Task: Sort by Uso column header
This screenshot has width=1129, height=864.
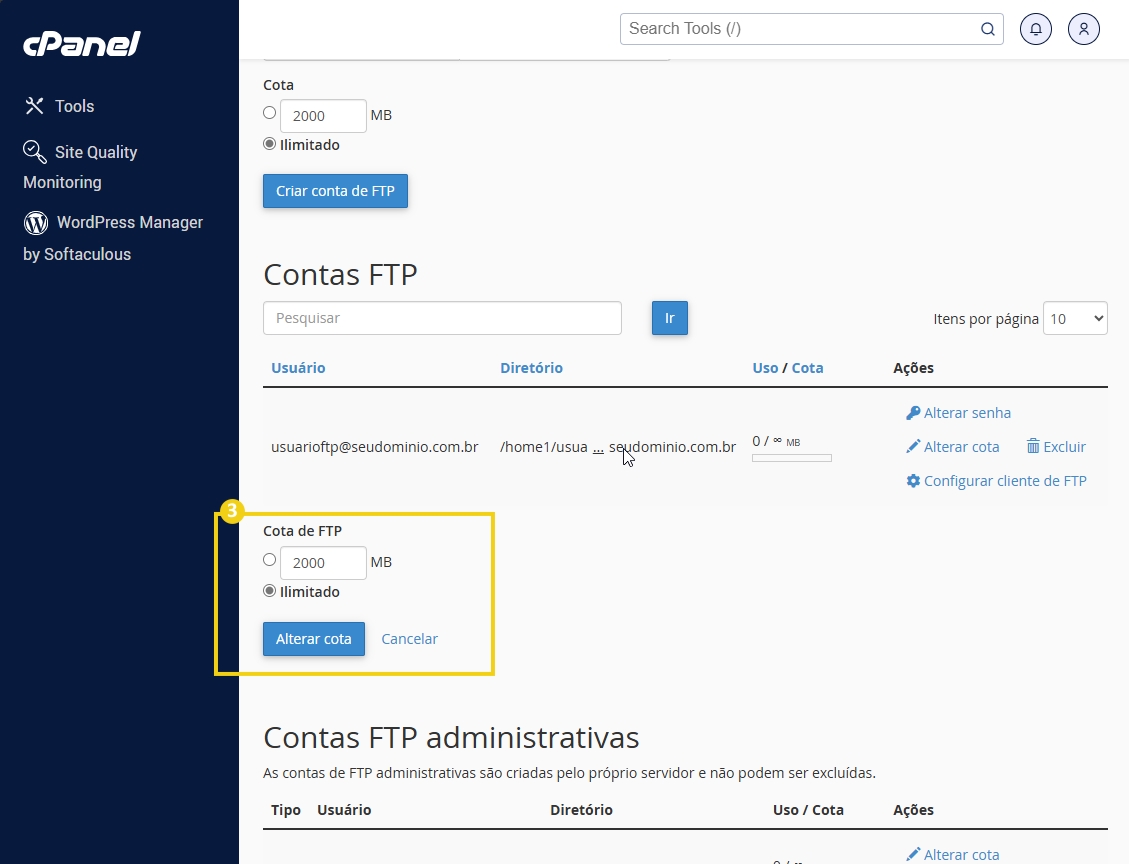Action: point(765,368)
